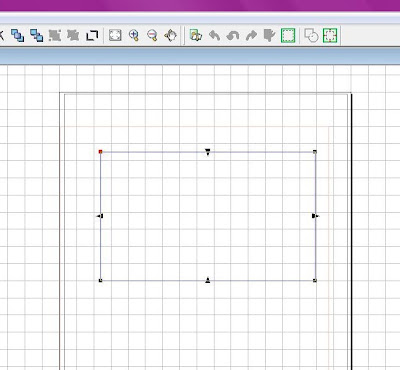Click the green frame with red dots

coord(330,35)
